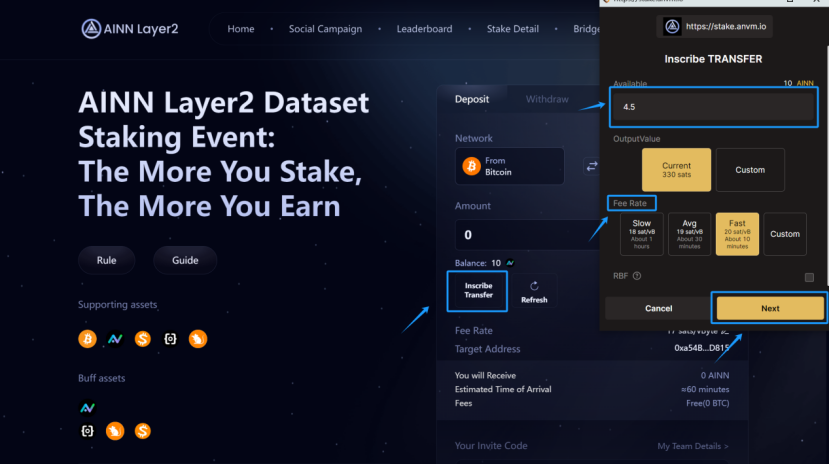This screenshot has width=830, height=465.
Task: Click the Free(0 BTC) fees value
Action: coord(708,404)
